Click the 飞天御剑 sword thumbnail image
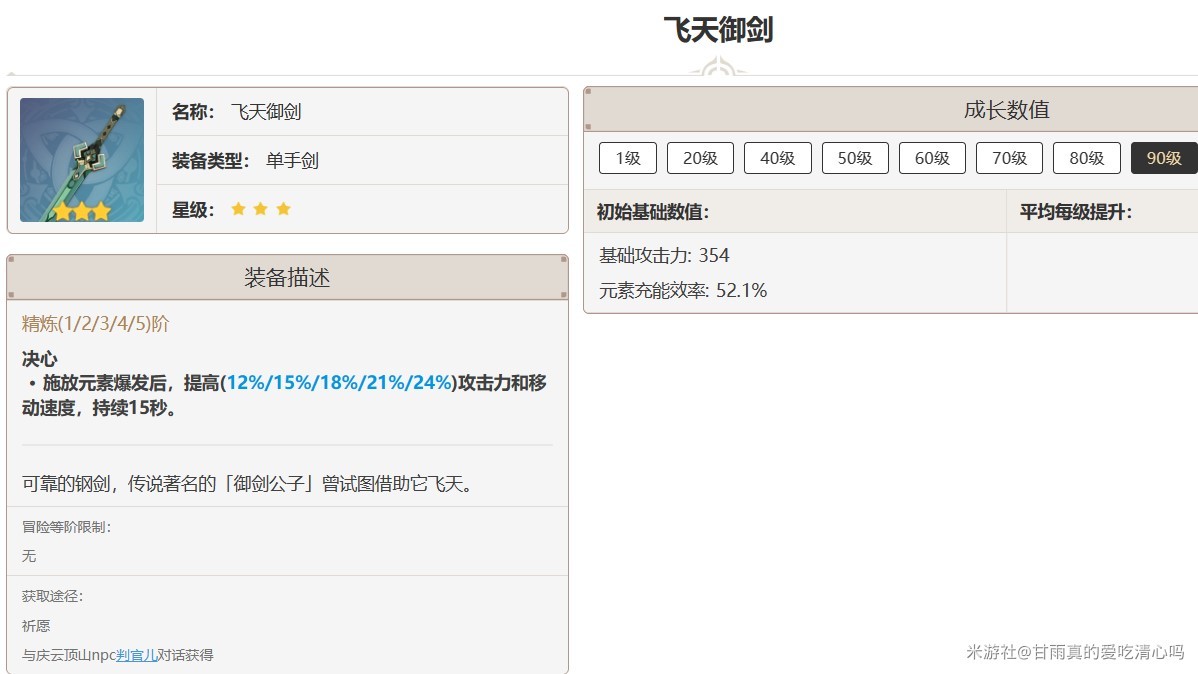 [x=82, y=160]
